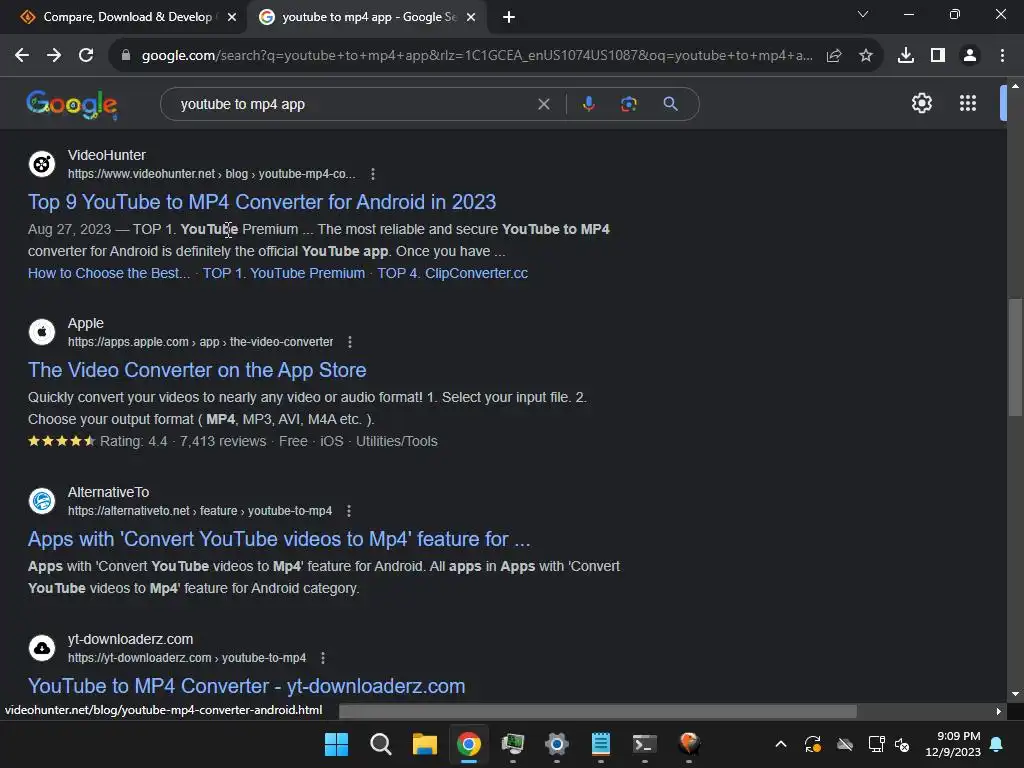Open the Chrome profile icon
The width and height of the screenshot is (1024, 768).
(x=970, y=56)
